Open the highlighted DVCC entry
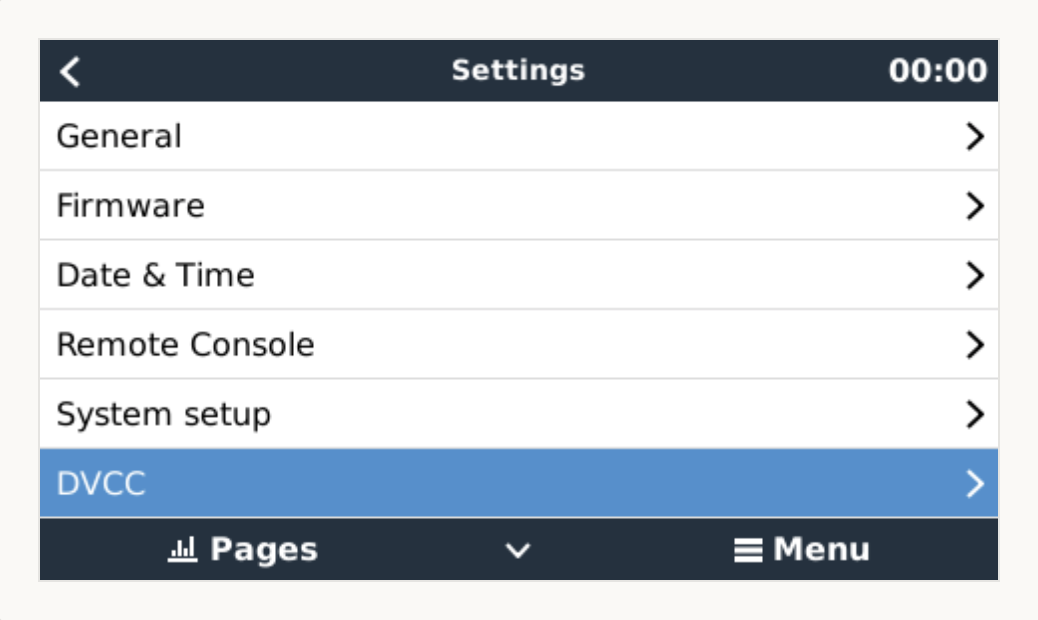 (101, 484)
